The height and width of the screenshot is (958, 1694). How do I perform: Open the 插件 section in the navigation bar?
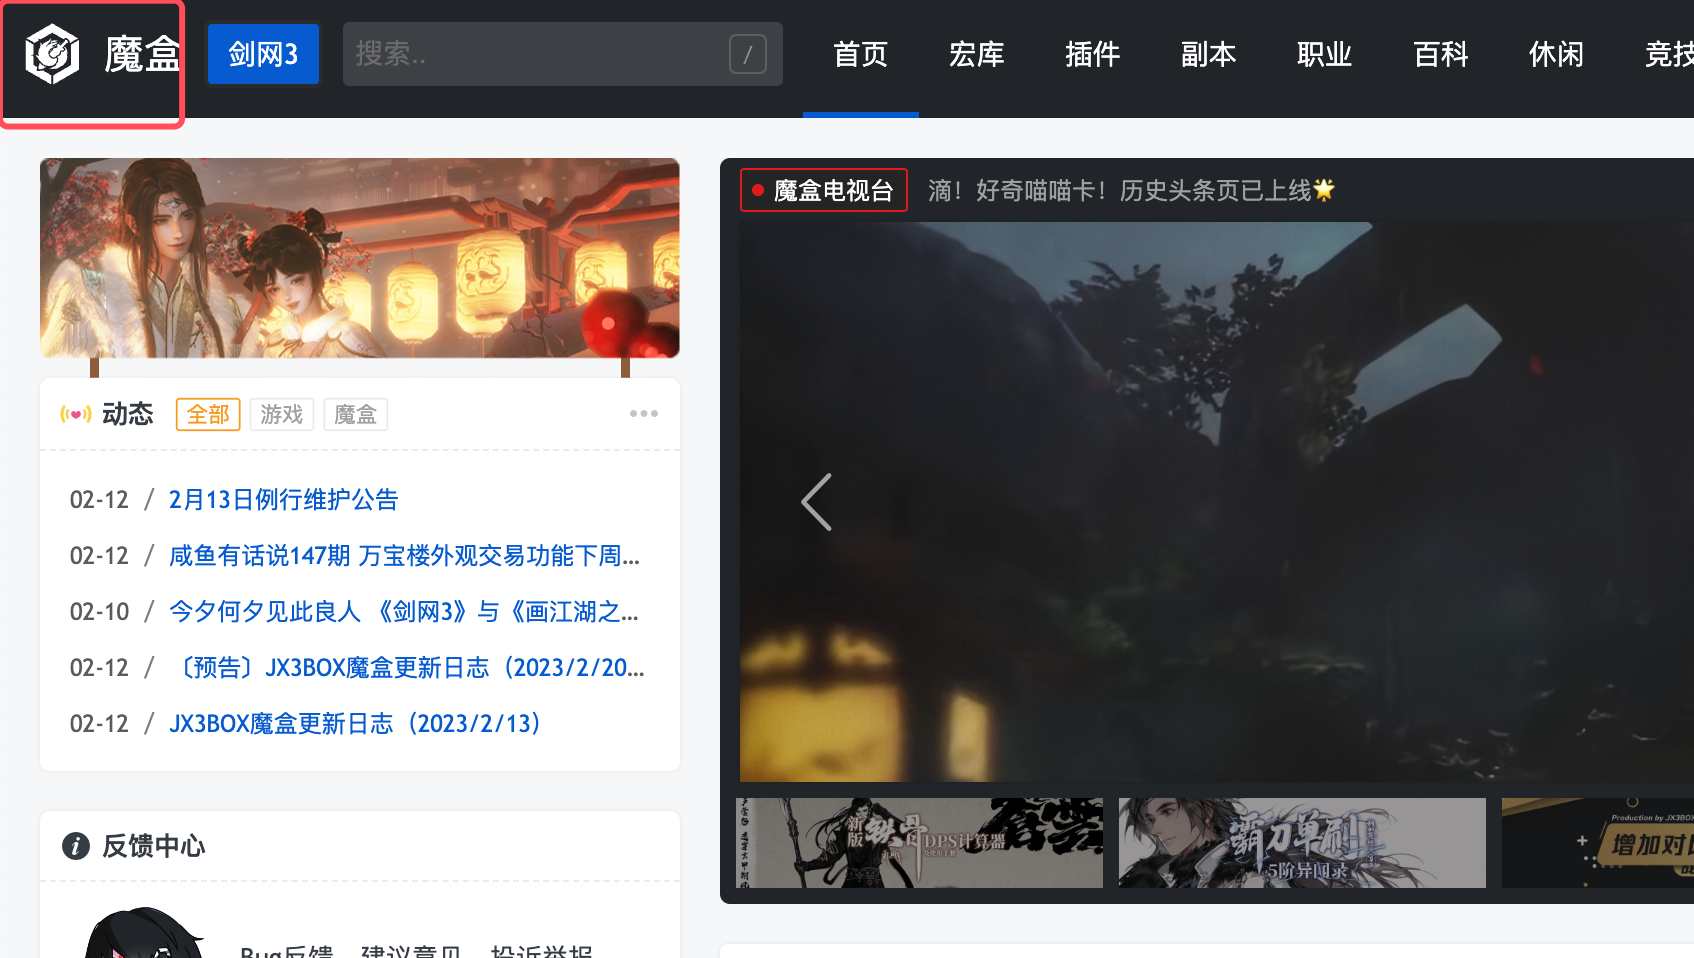[1092, 55]
